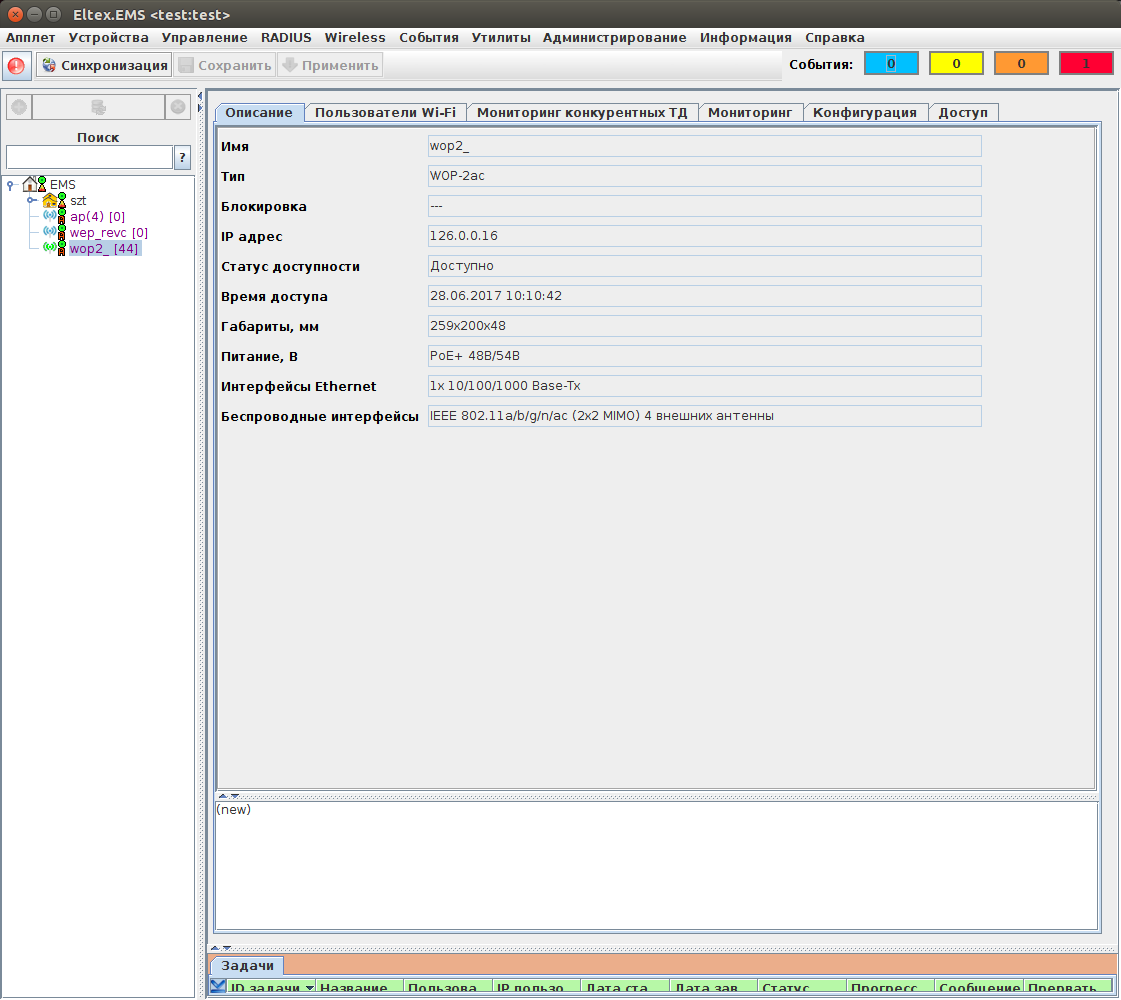
Task: Open the События menu
Action: click(429, 37)
